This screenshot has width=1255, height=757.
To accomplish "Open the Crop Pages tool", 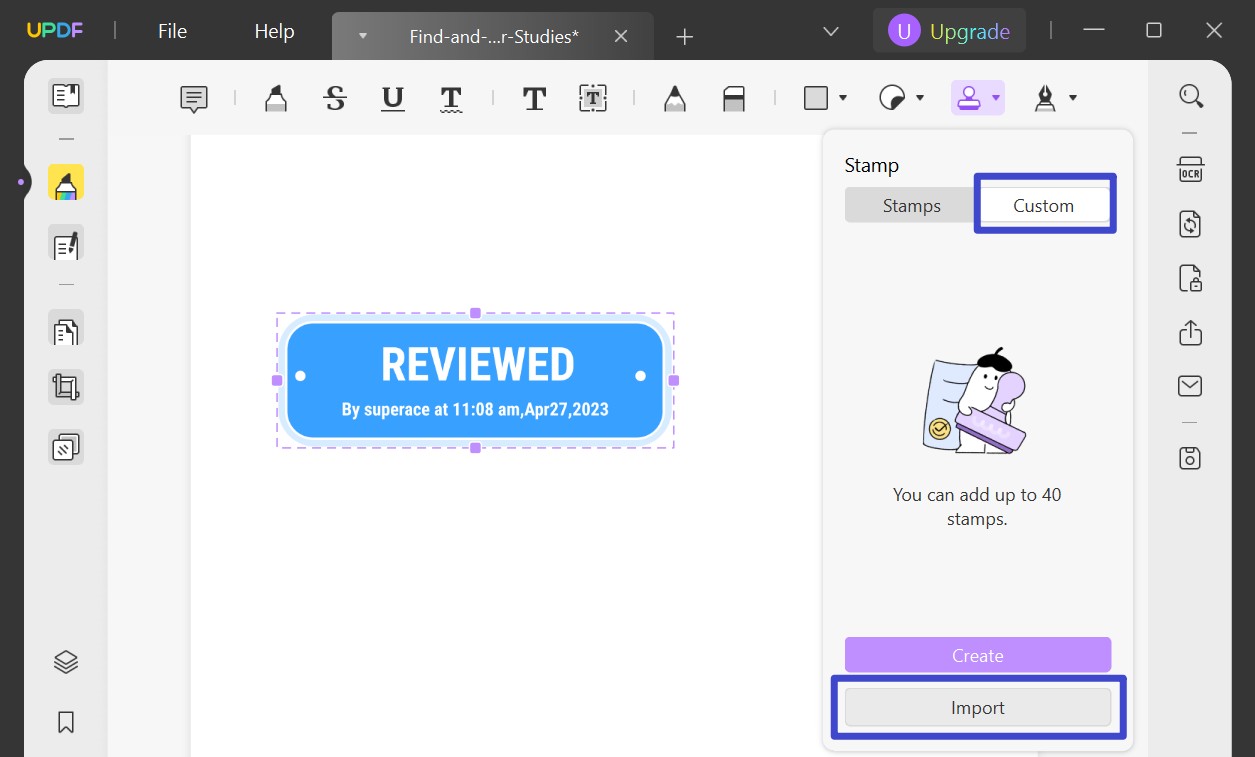I will pyautogui.click(x=65, y=387).
